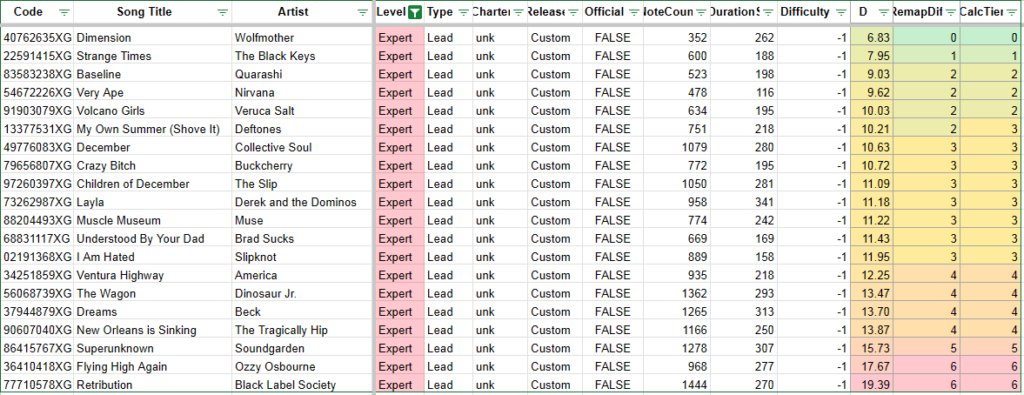This screenshot has width=1024, height=395.
Task: Select the Superunknown song title cell
Action: 153,349
